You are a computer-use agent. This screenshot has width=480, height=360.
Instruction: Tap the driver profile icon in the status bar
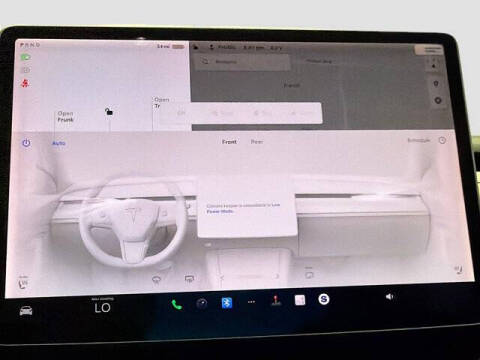[x=211, y=48]
